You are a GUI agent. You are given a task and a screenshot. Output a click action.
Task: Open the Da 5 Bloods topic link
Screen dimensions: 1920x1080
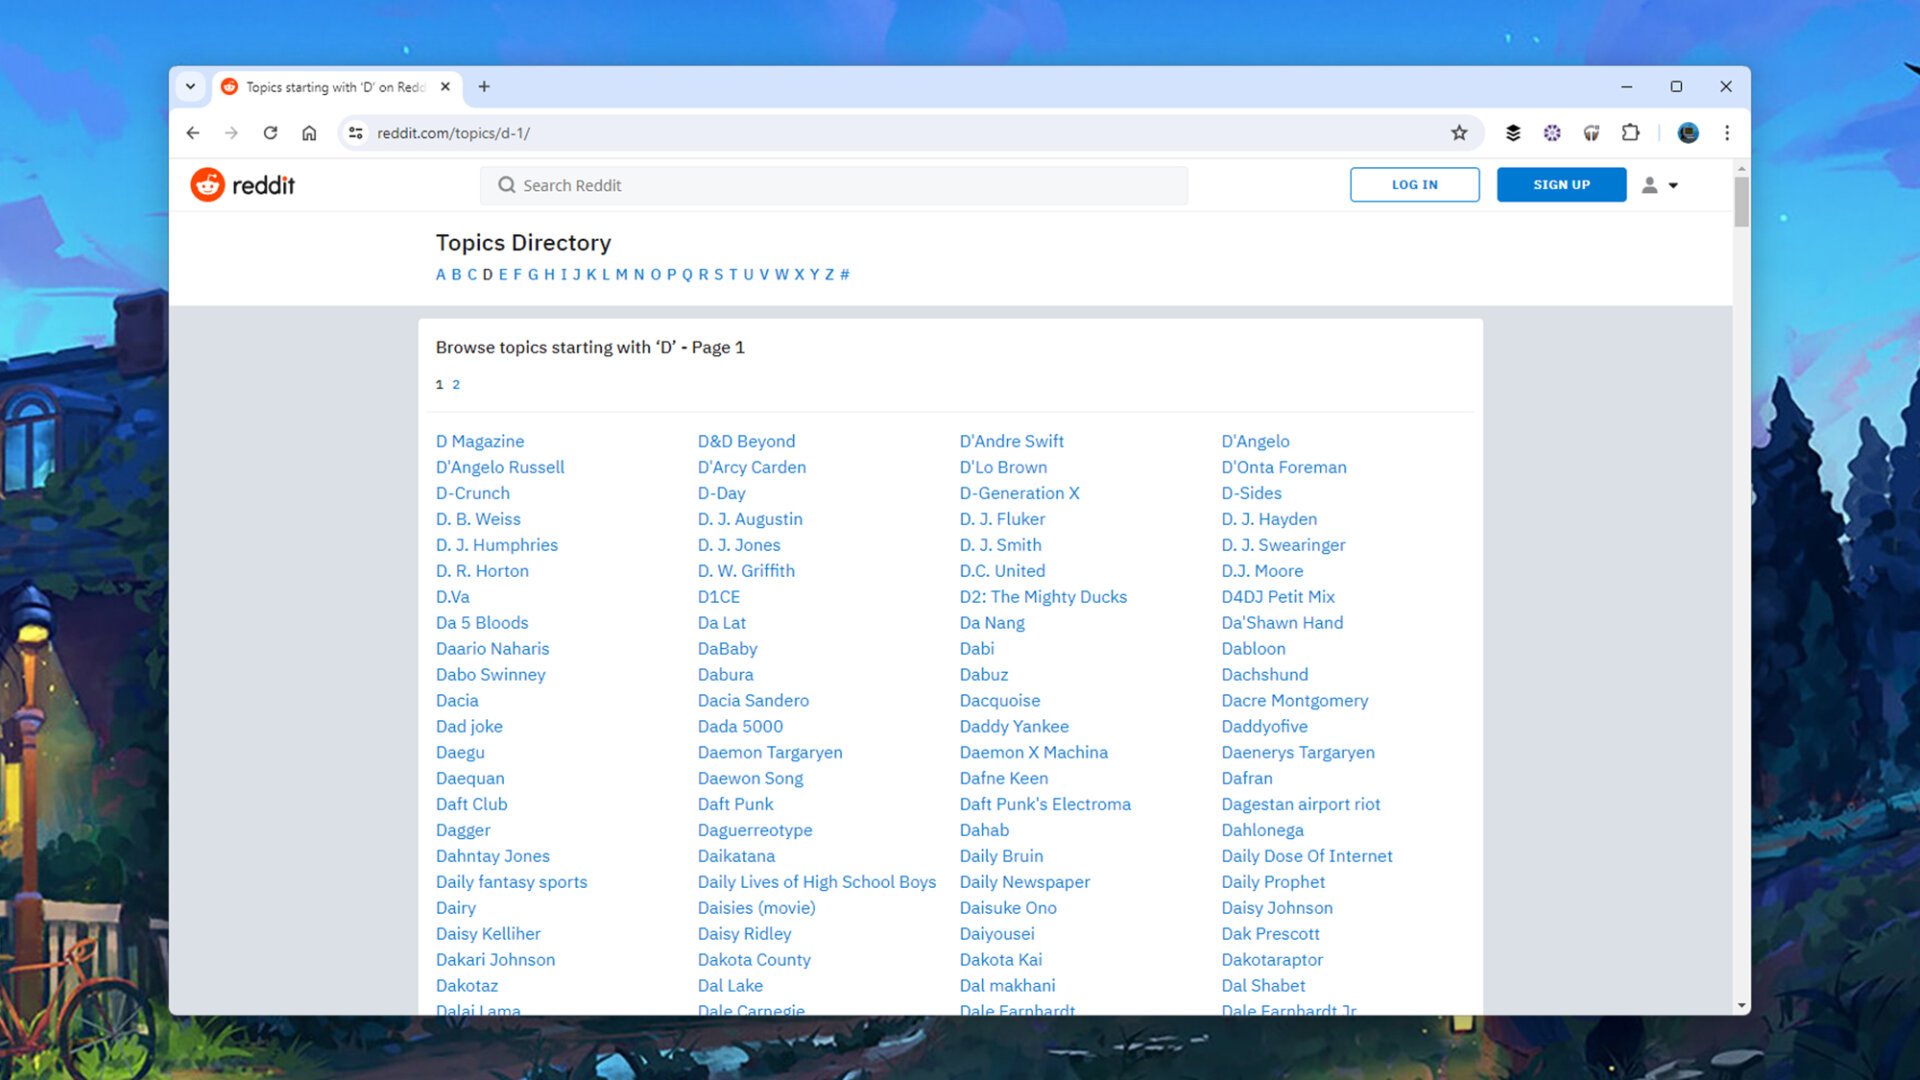pyautogui.click(x=482, y=622)
